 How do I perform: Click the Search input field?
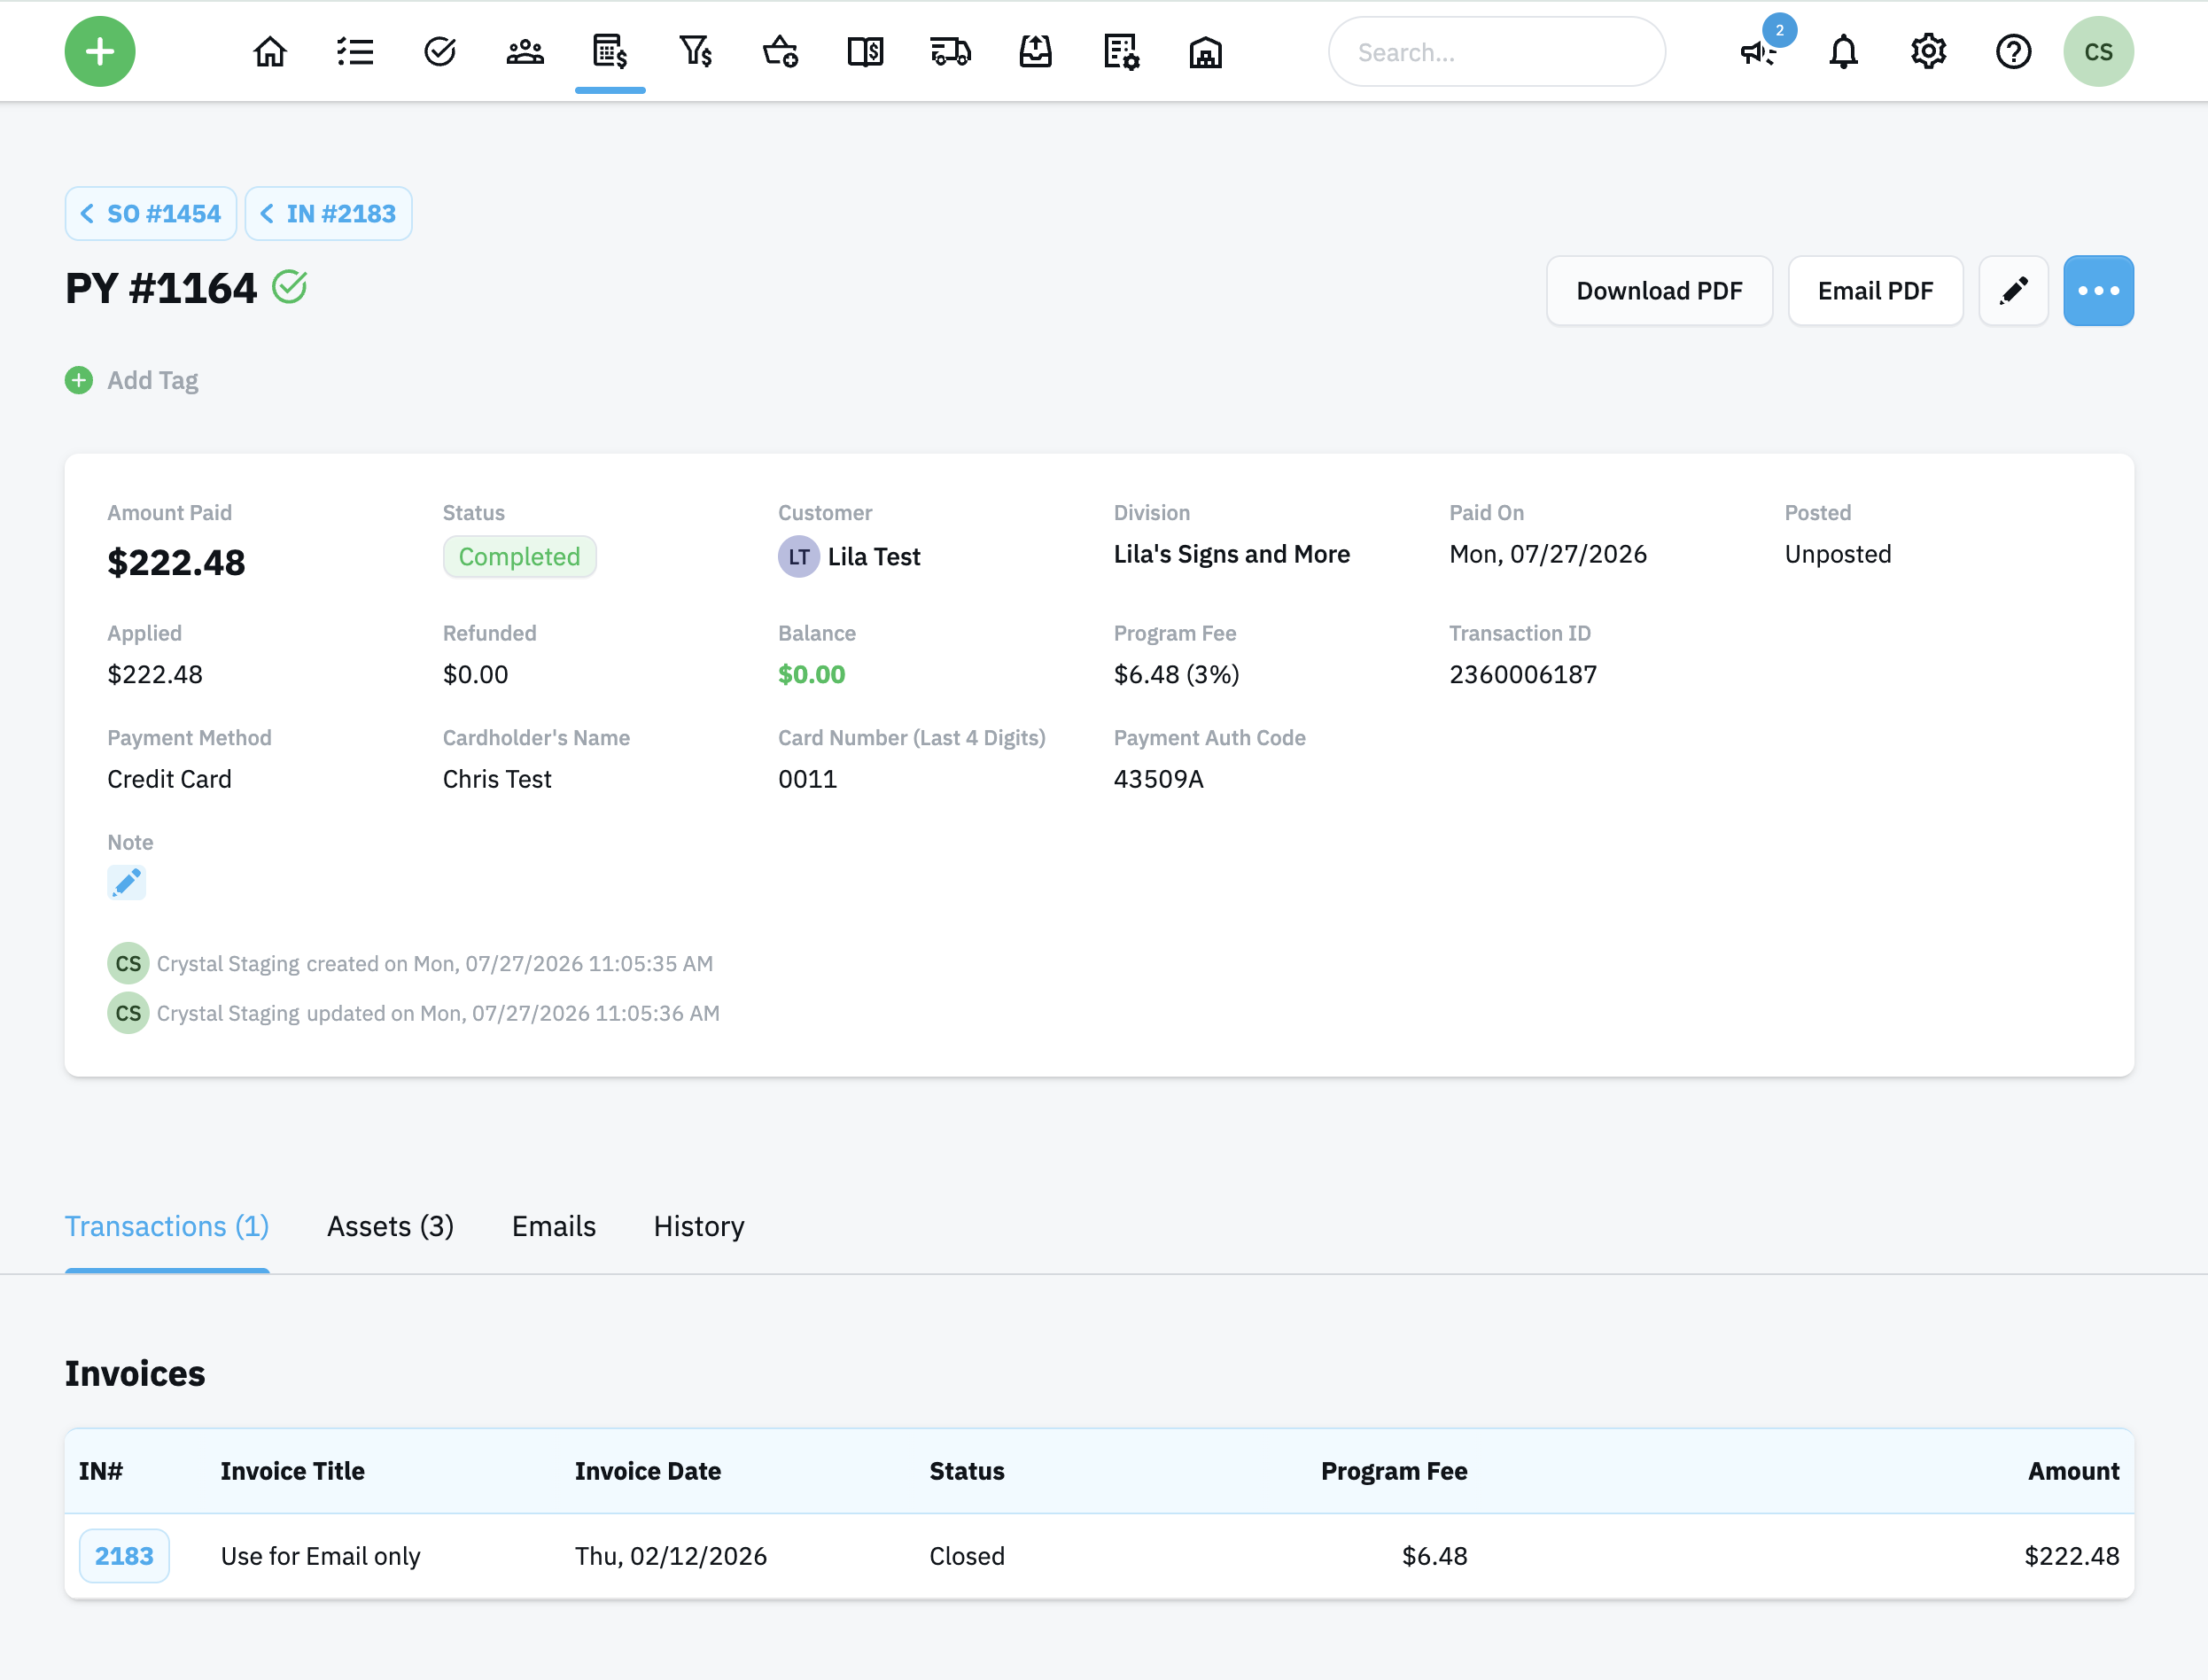tap(1496, 52)
